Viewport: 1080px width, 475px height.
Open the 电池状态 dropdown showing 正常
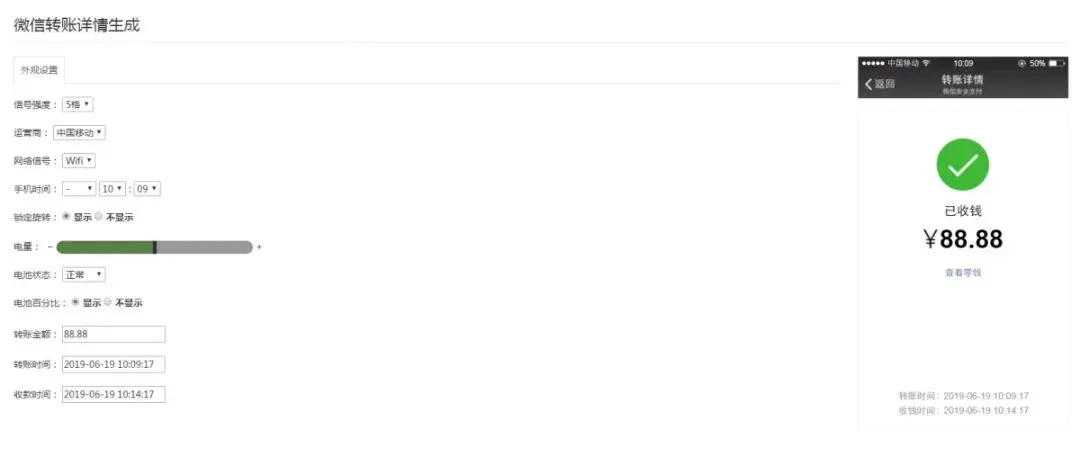click(83, 274)
